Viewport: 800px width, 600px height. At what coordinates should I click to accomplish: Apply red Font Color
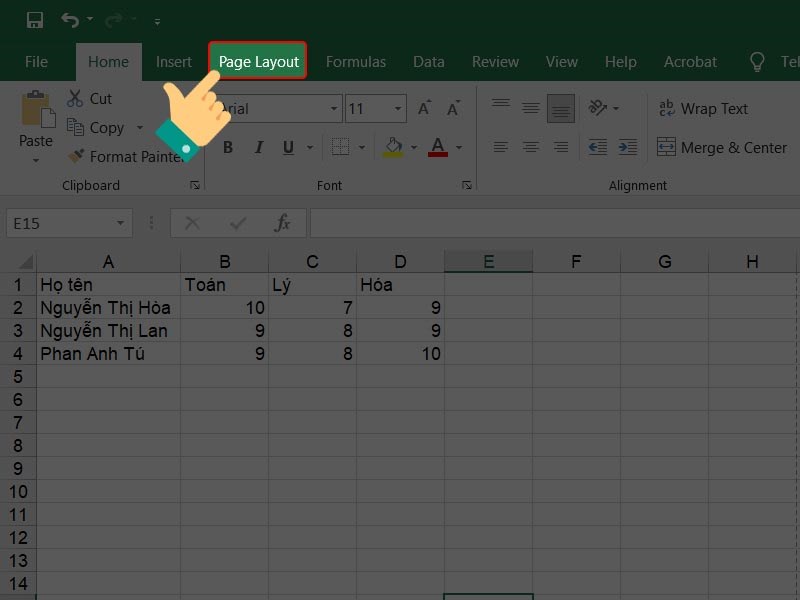tap(438, 147)
